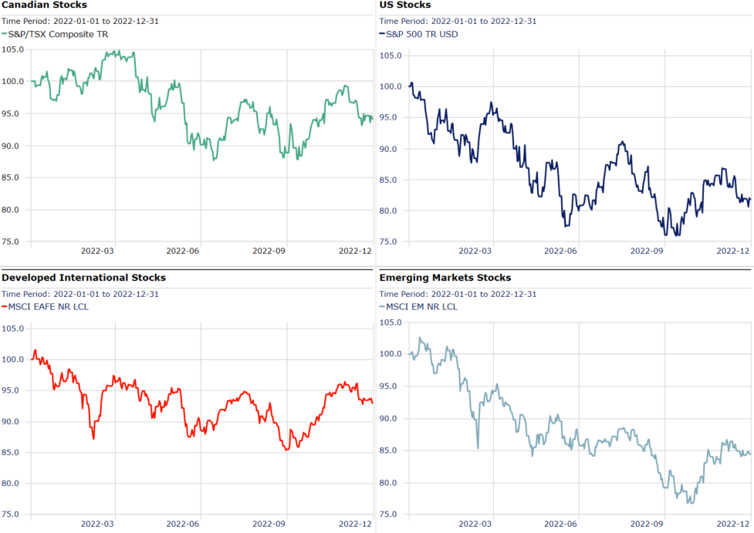Click the US Stocks chart title
Image resolution: width=754 pixels, height=533 pixels.
(405, 5)
